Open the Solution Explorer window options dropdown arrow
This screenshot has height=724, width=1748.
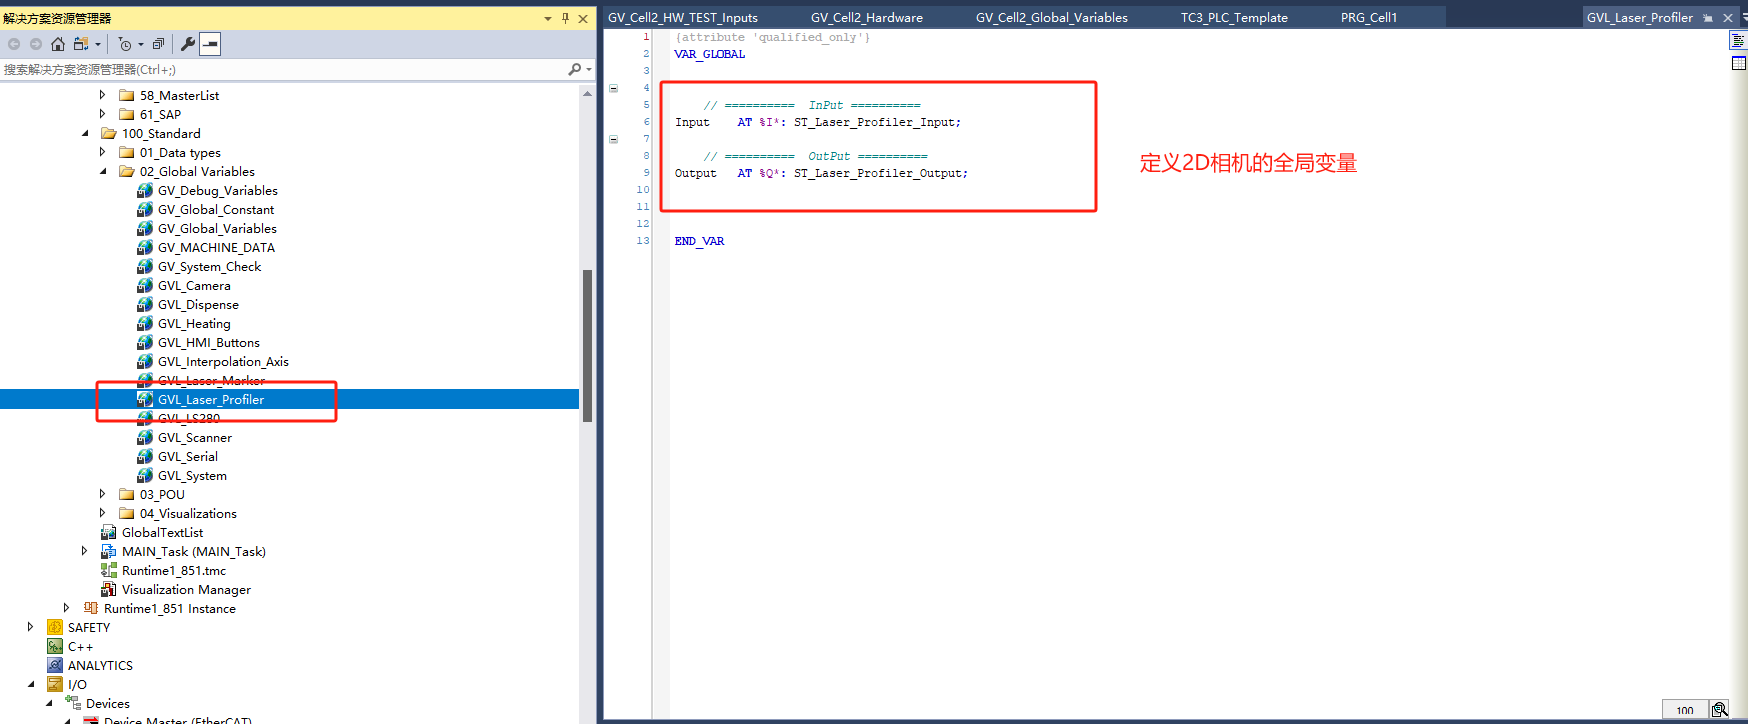[548, 18]
